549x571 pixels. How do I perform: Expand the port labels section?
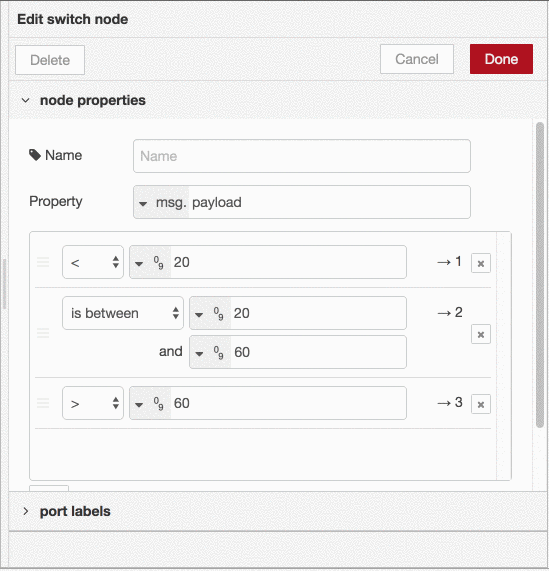point(25,511)
